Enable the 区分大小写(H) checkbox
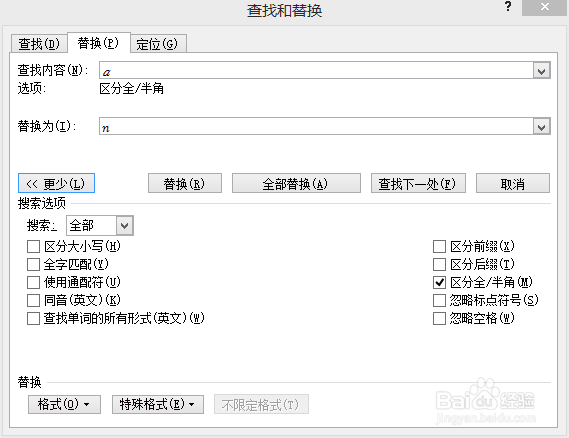This screenshot has width=569, height=438. pyautogui.click(x=33, y=247)
